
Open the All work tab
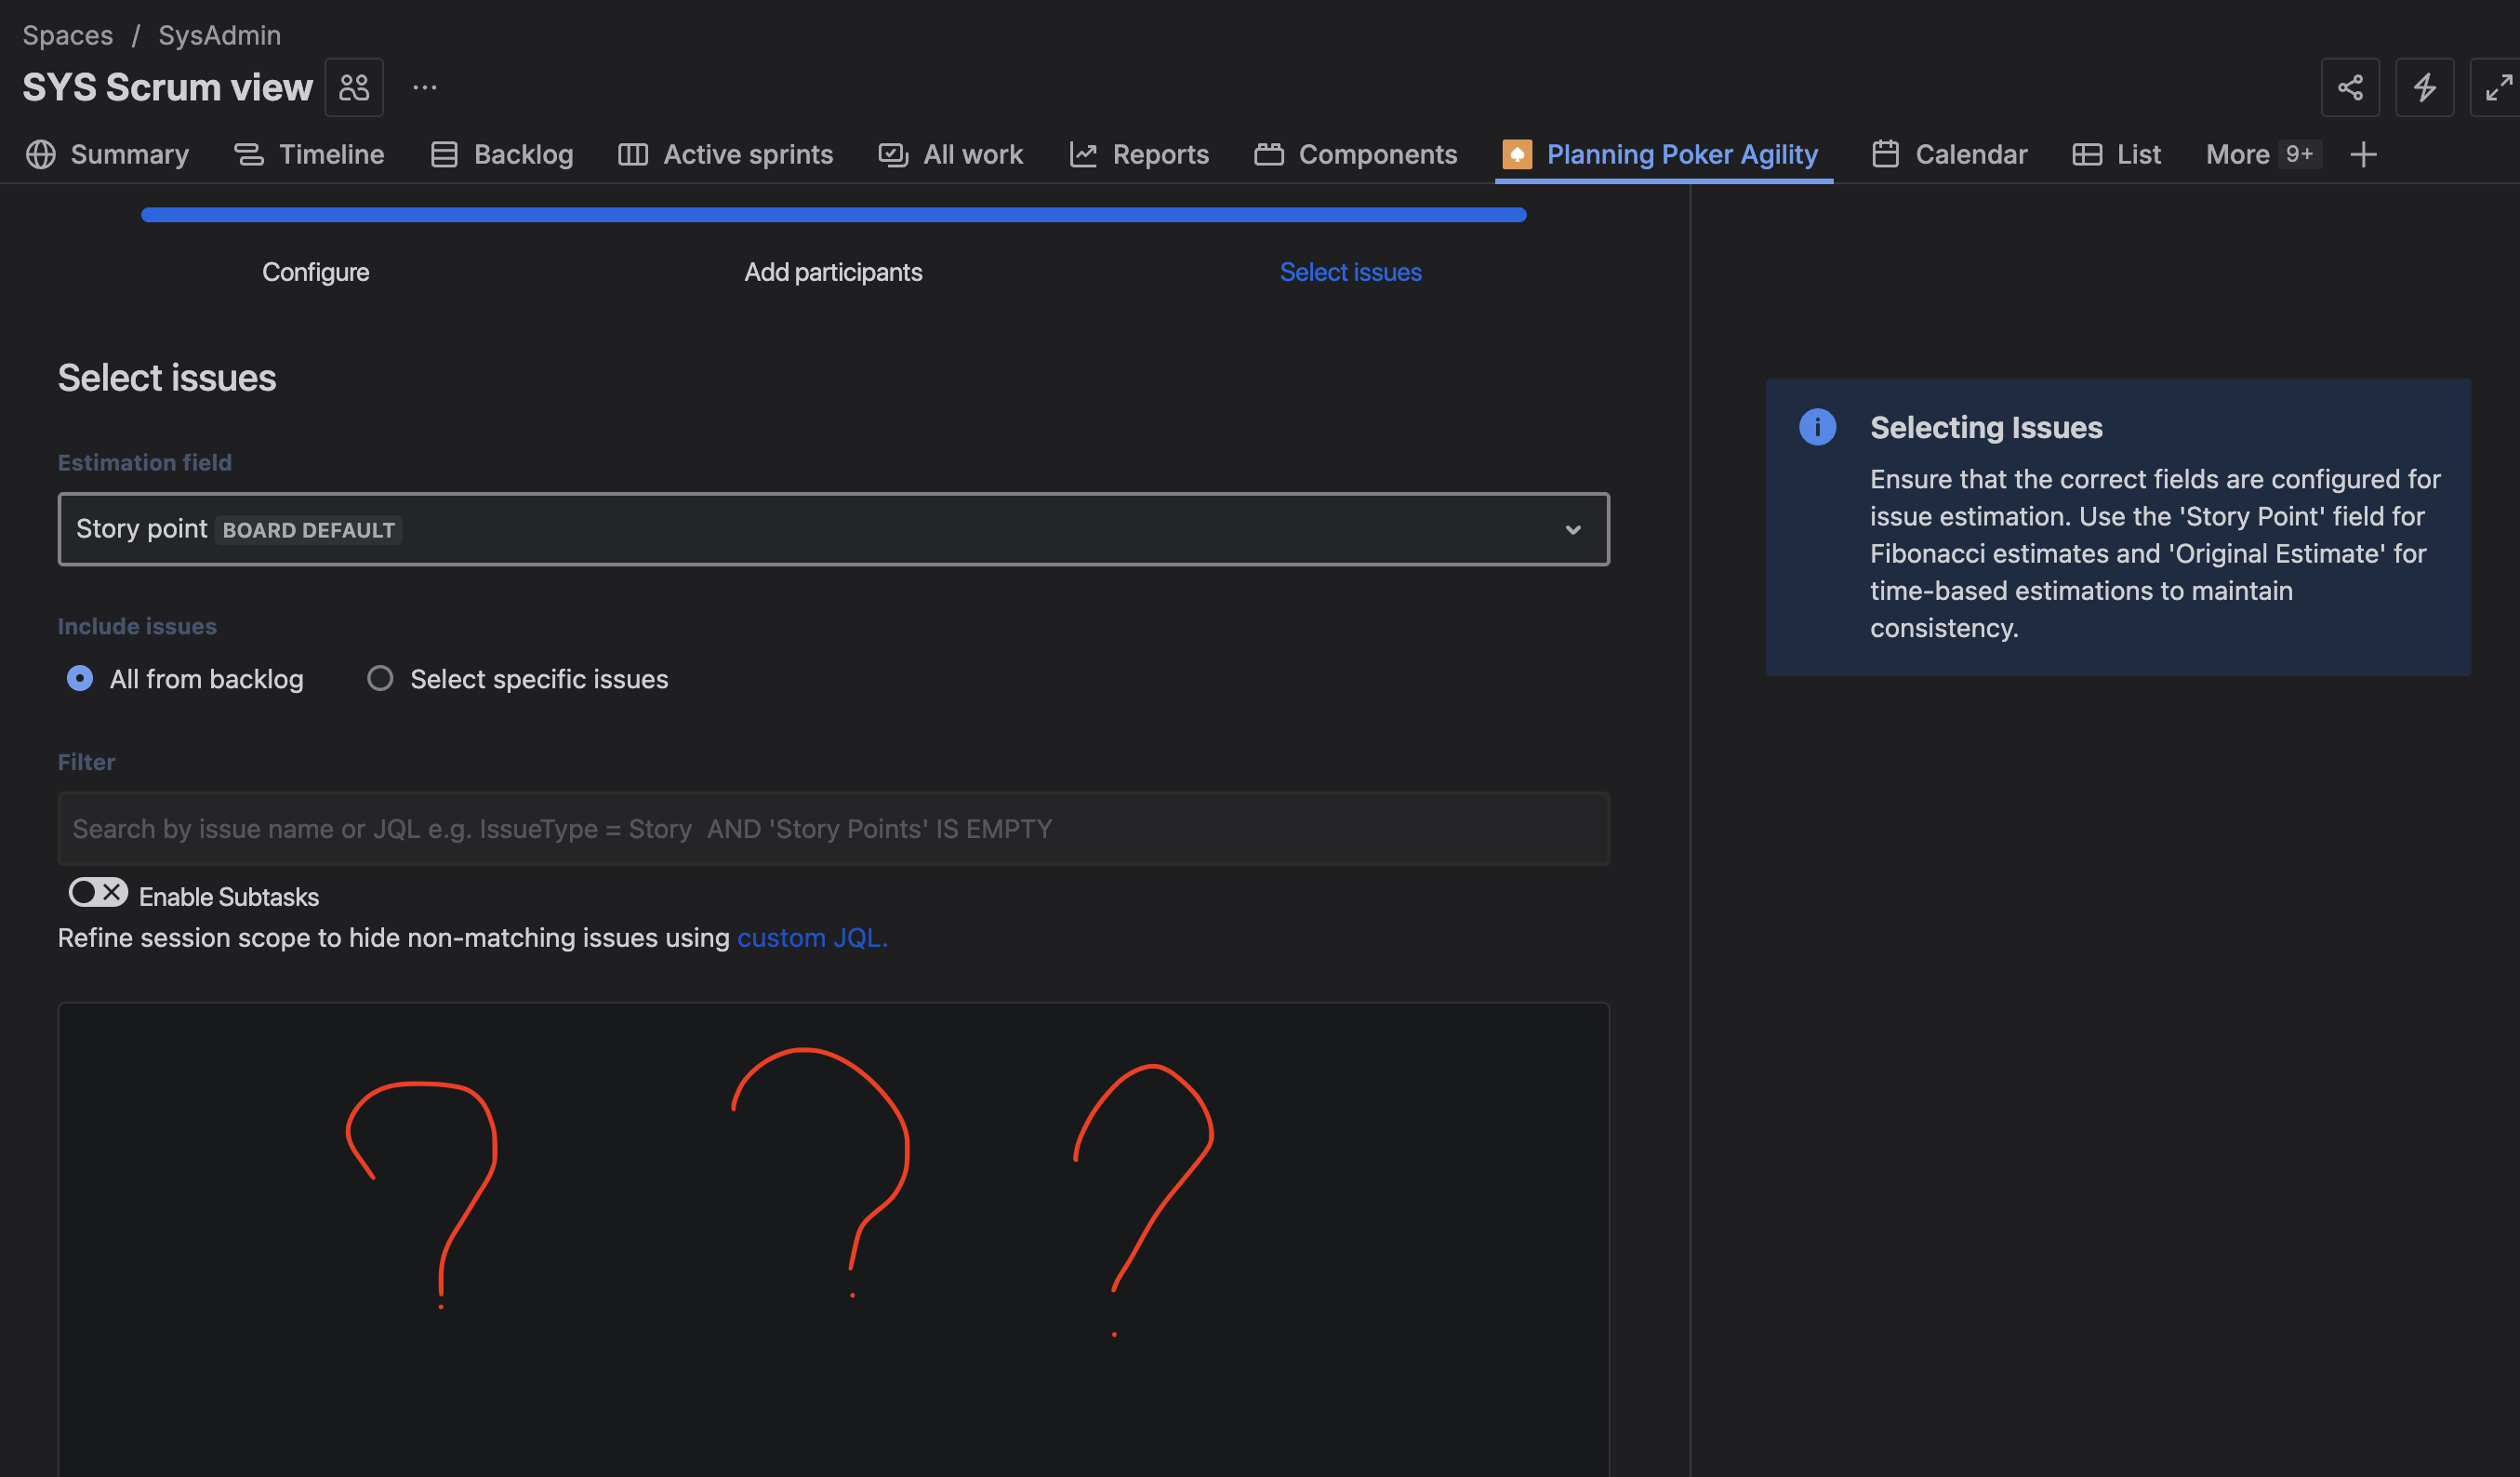(x=951, y=154)
